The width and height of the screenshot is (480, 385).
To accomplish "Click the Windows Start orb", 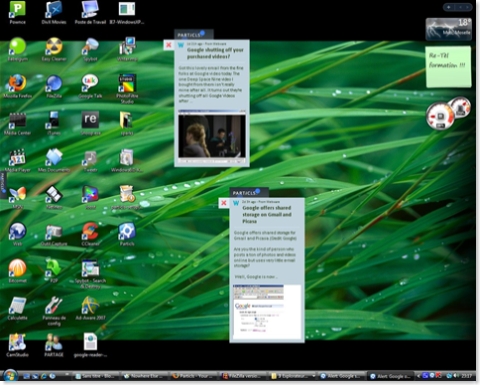I will coord(10,376).
